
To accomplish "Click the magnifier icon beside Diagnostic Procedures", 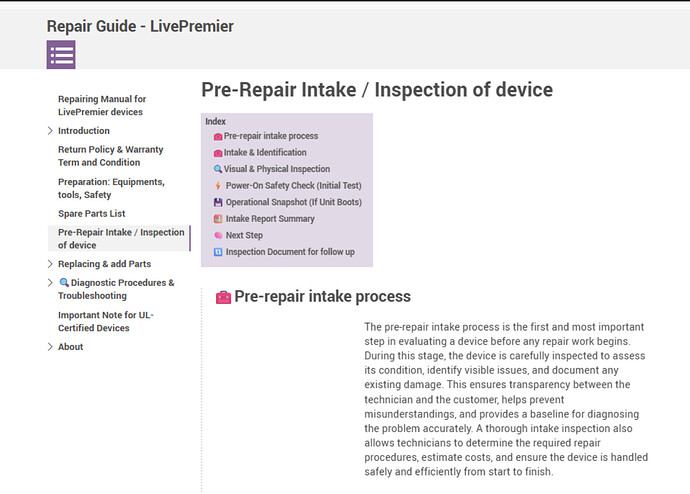I will pos(64,283).
